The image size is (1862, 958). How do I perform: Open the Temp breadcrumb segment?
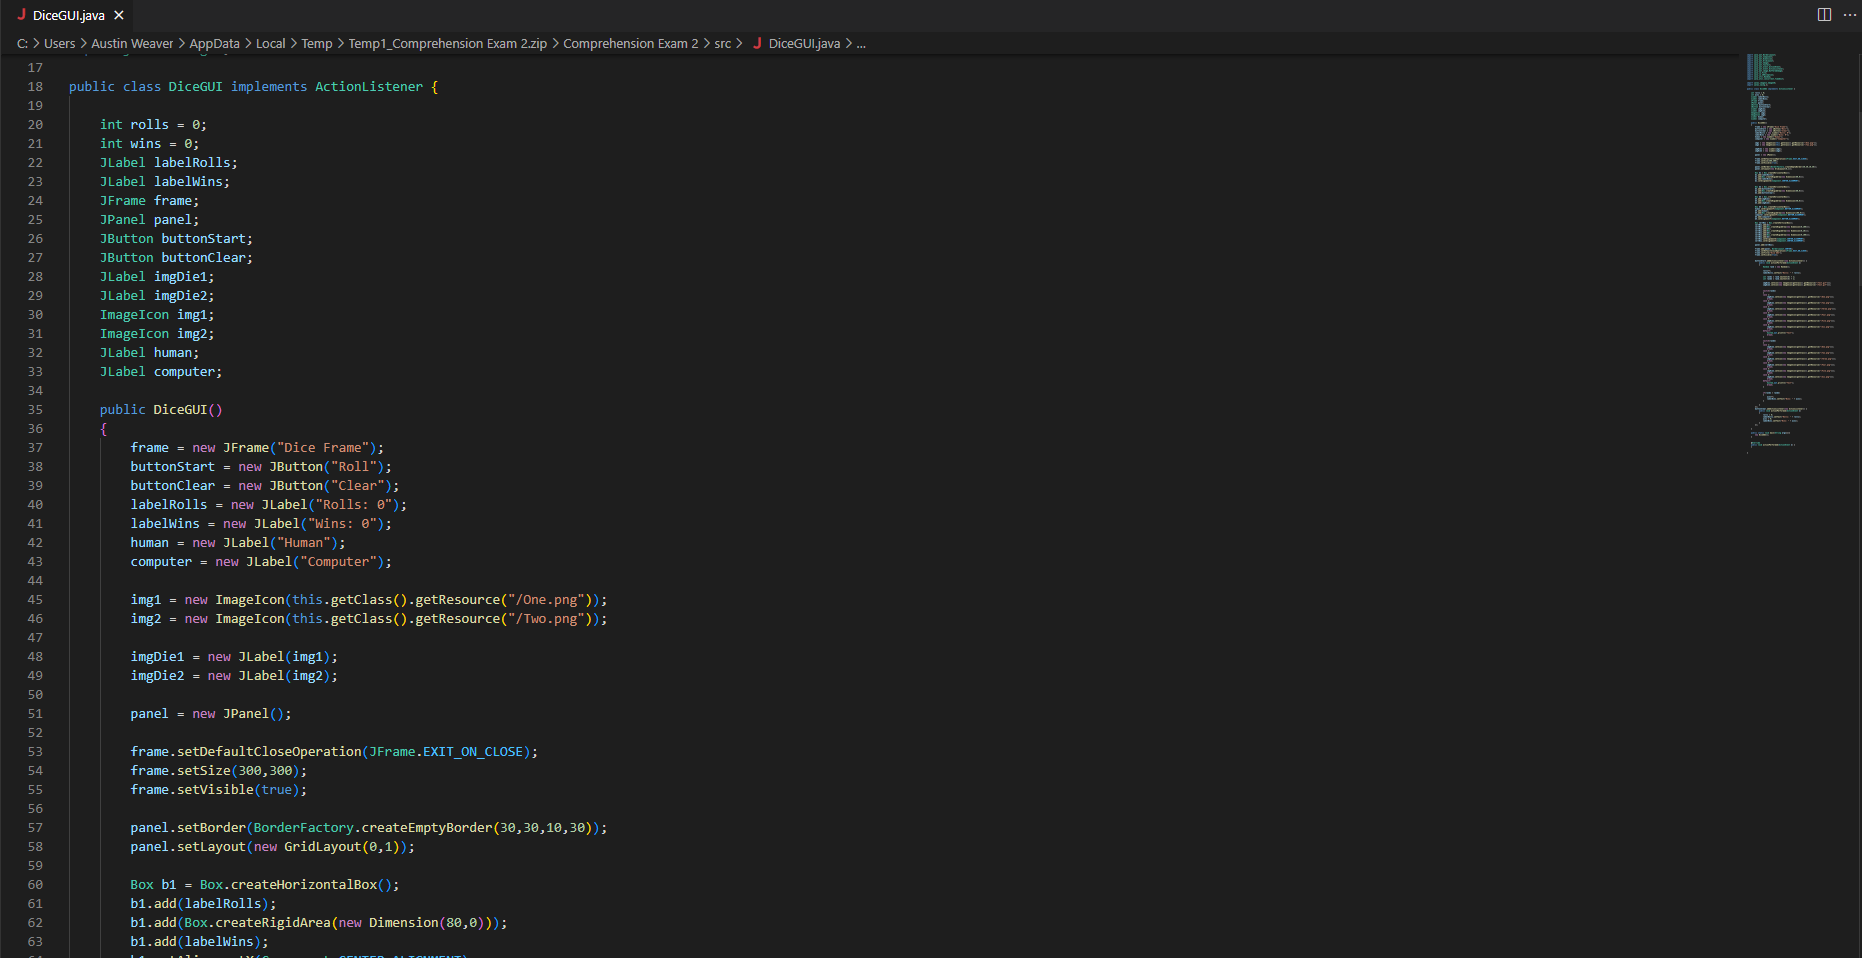[316, 43]
